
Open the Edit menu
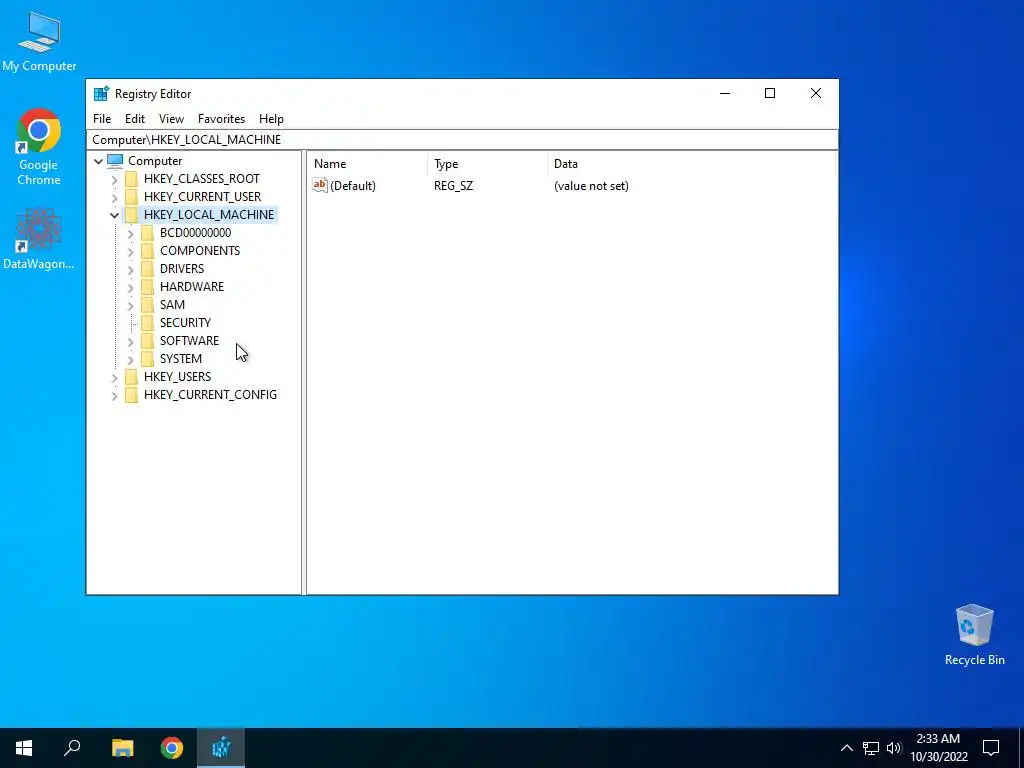click(x=135, y=119)
